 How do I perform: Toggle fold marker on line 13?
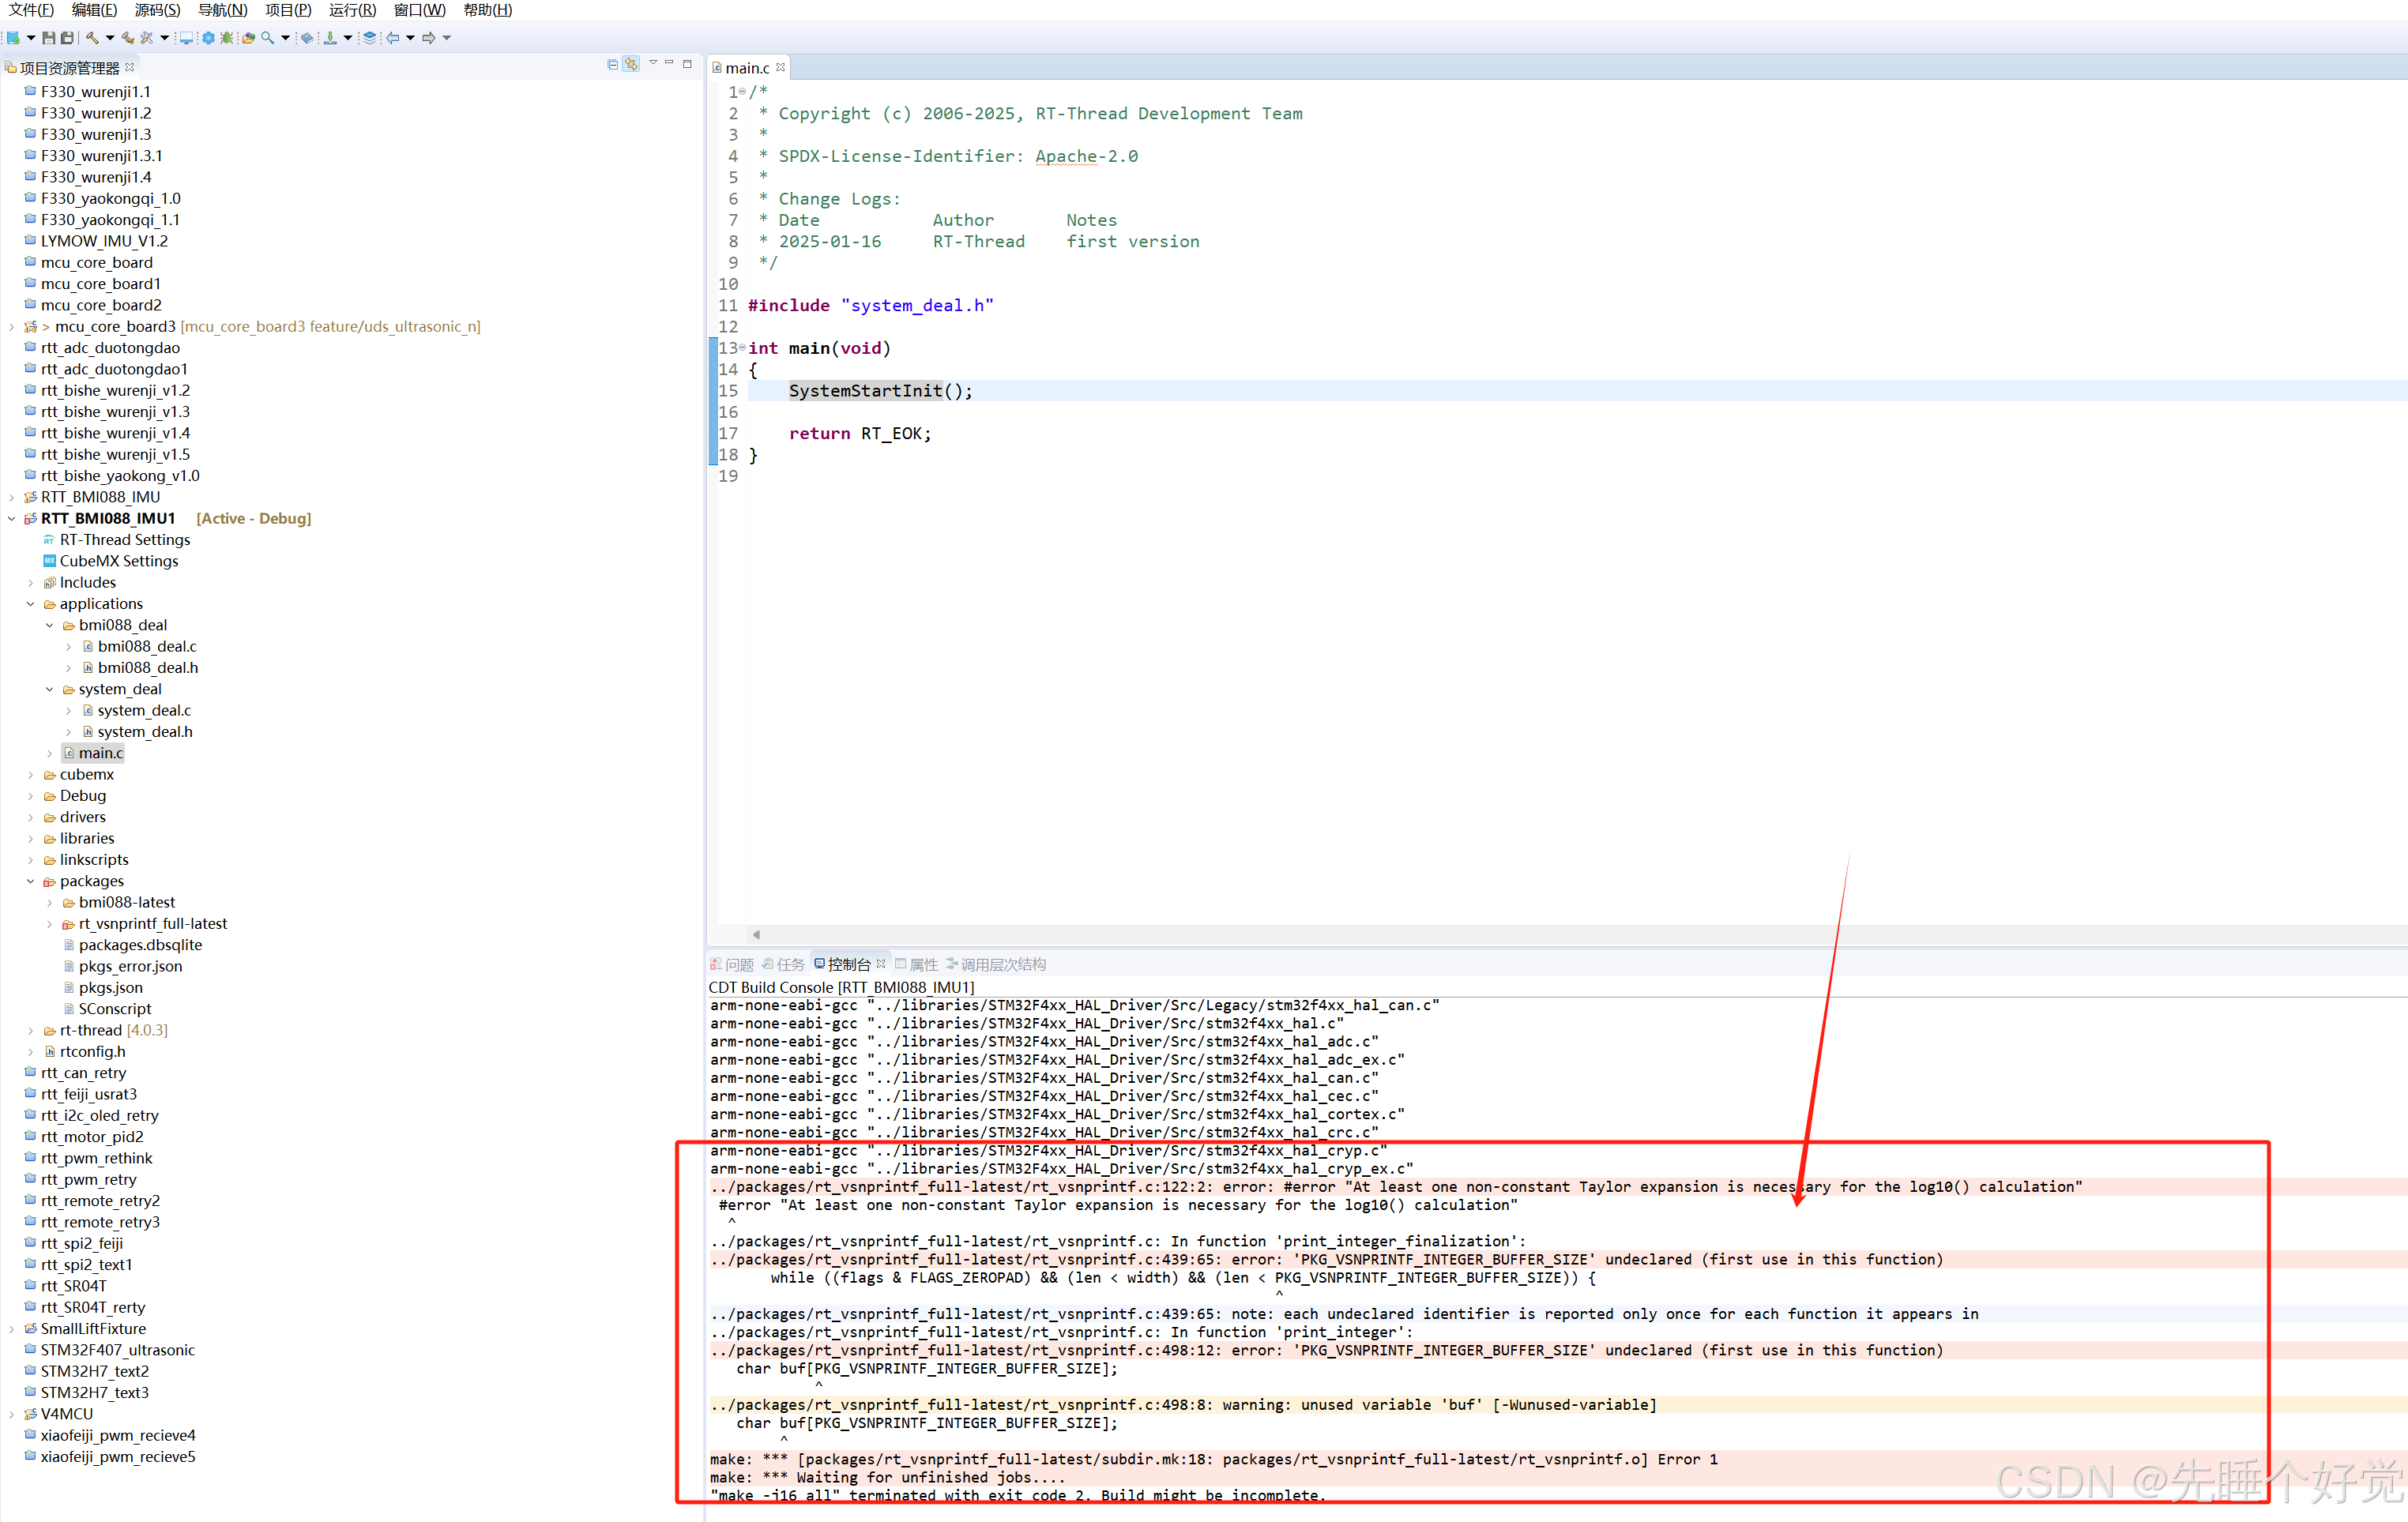(742, 348)
